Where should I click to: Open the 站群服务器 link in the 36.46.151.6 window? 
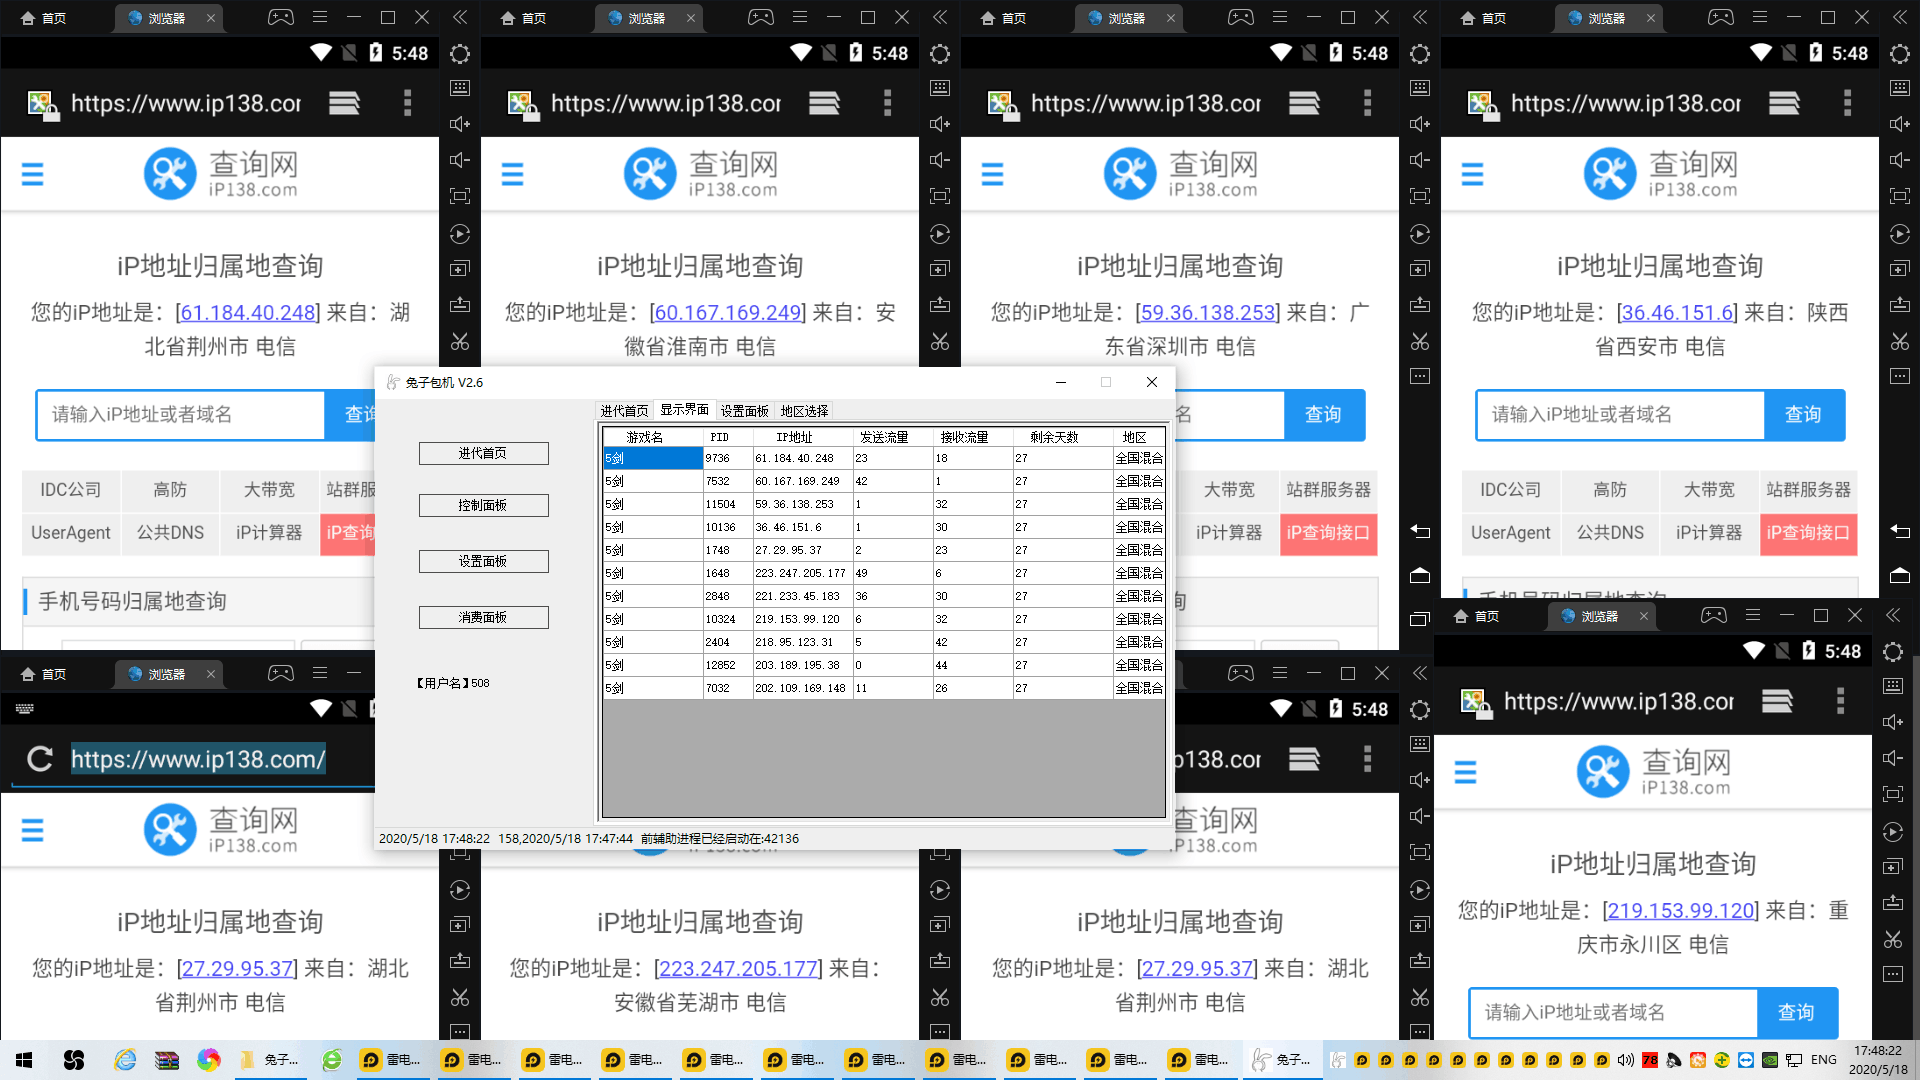[1808, 490]
